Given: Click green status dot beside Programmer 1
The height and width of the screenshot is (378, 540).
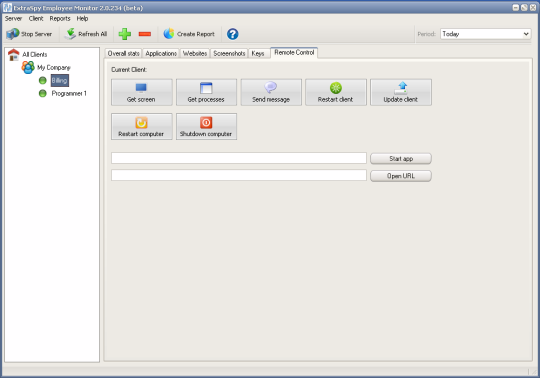Looking at the screenshot, I should 43,93.
